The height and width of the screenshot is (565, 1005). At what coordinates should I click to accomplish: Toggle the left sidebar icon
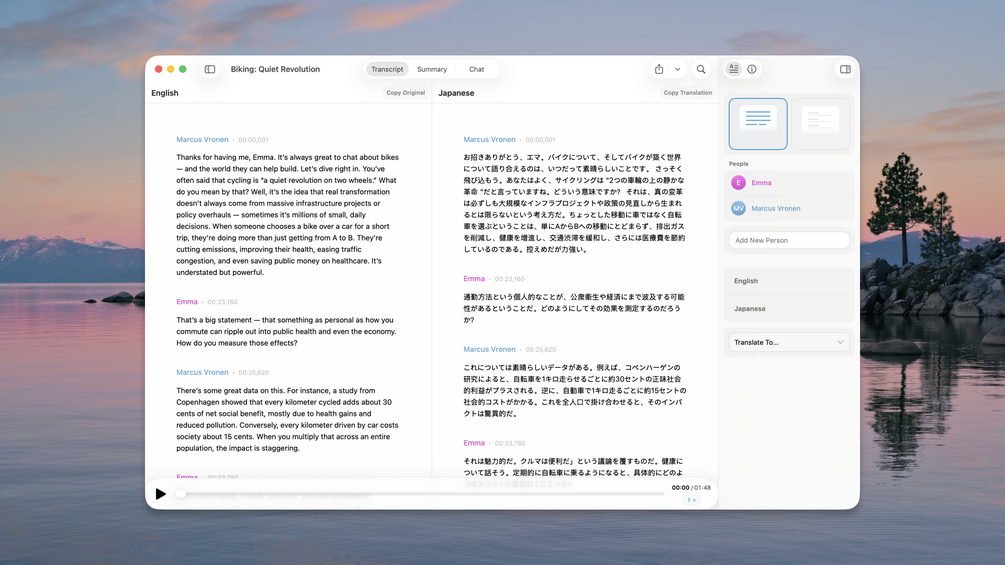[210, 69]
